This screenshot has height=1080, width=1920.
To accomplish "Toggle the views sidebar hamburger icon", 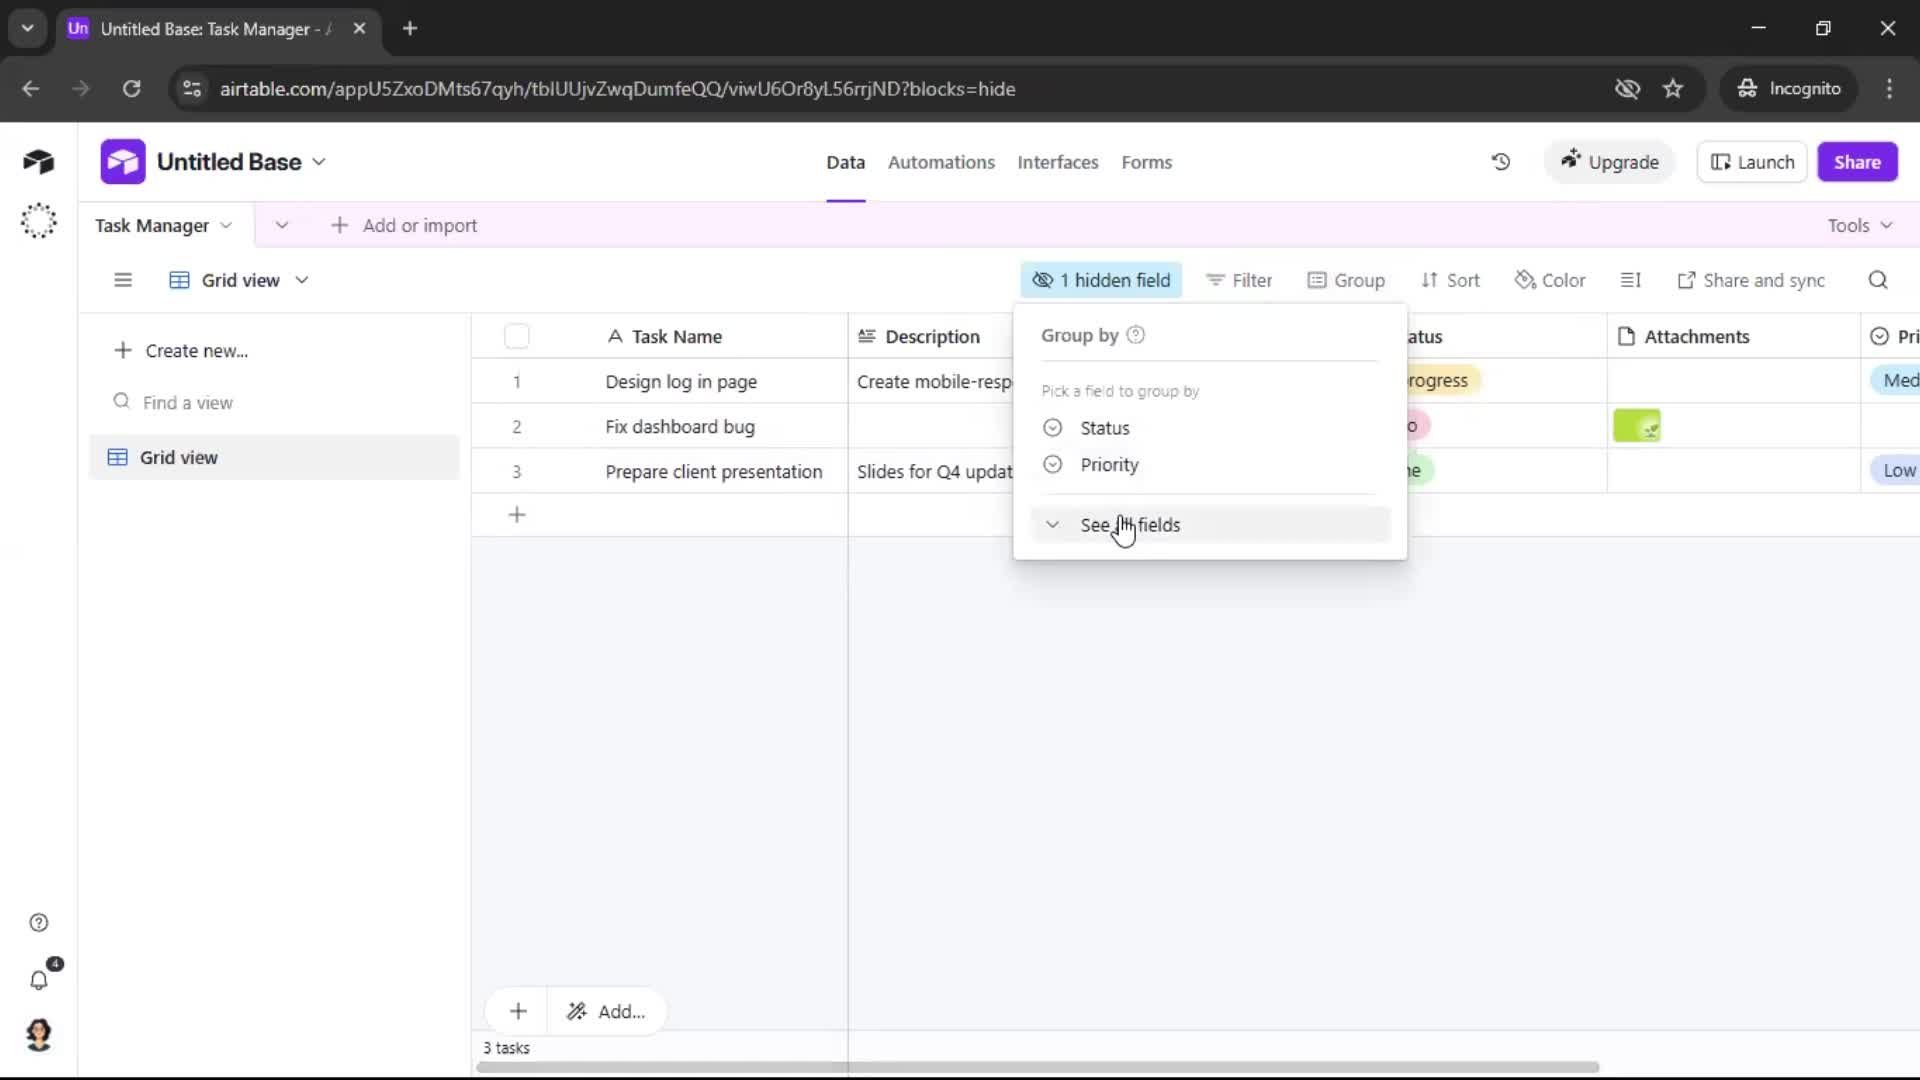I will coord(123,280).
